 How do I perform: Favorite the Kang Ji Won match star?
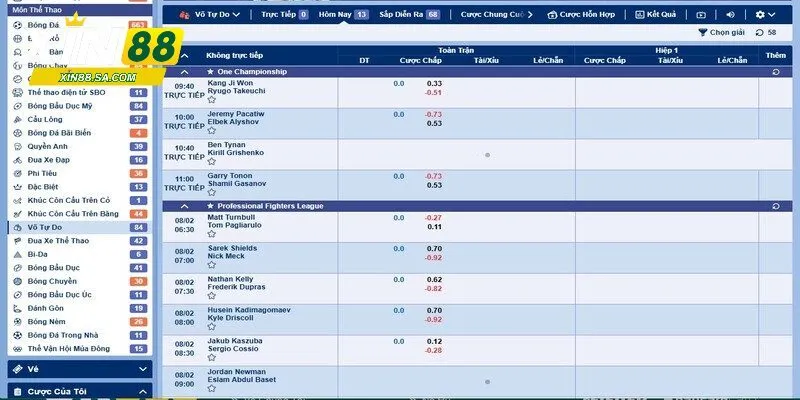pos(212,100)
